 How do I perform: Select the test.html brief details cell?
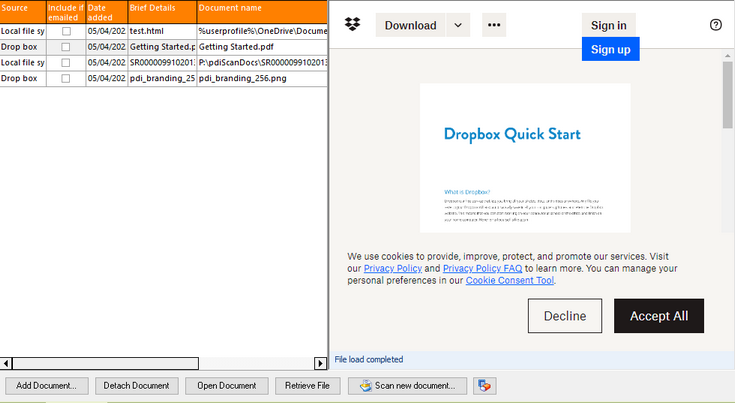click(162, 31)
